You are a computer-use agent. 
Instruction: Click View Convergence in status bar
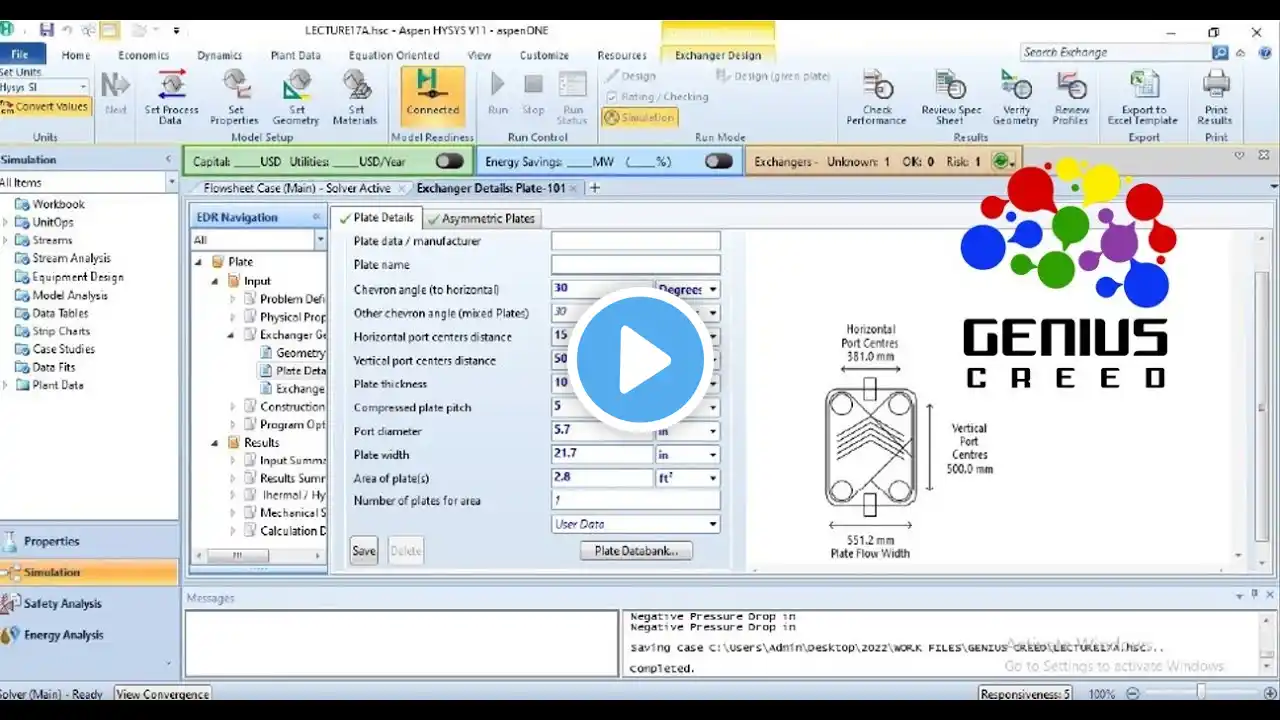point(163,694)
